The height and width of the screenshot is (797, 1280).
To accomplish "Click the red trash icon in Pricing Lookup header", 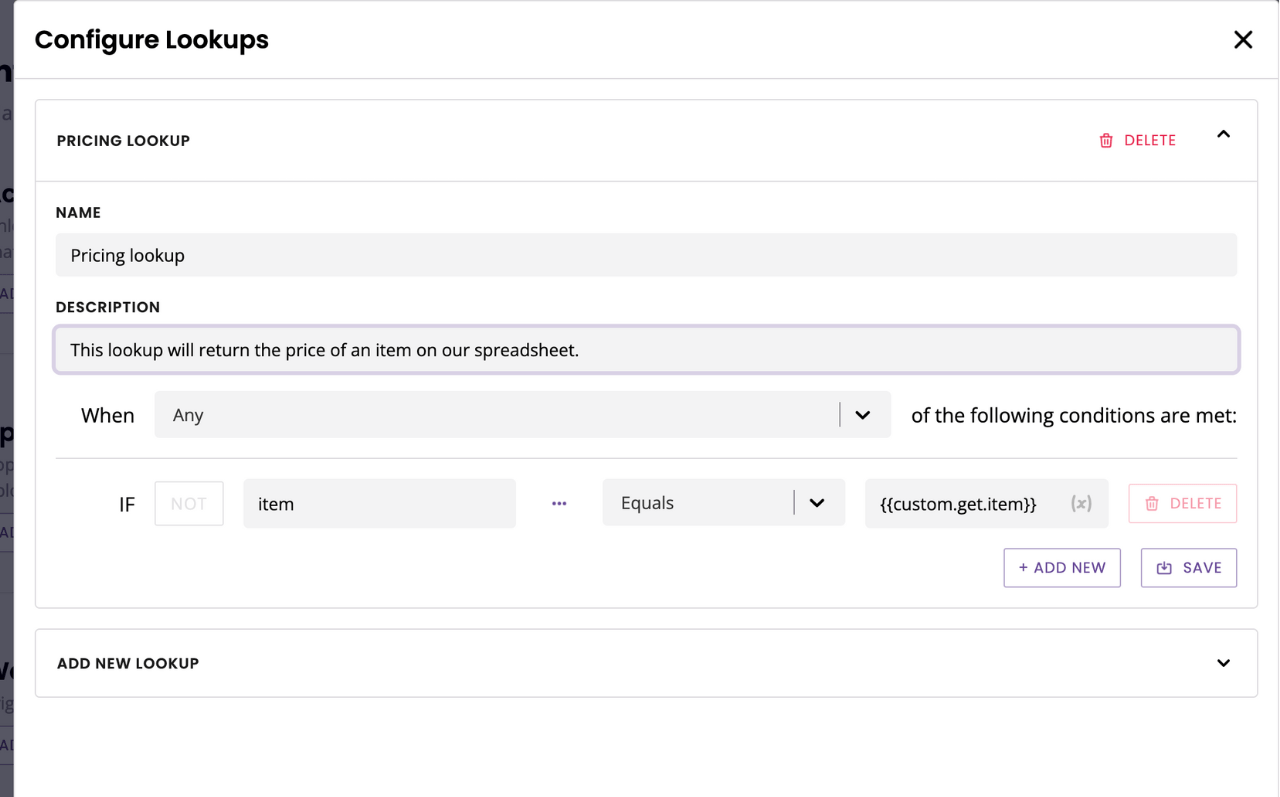I will click(1106, 141).
